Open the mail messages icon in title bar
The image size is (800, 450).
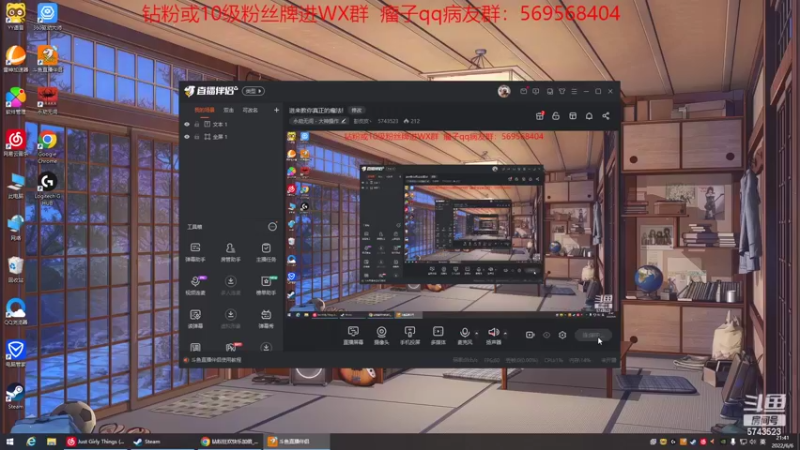click(x=523, y=91)
